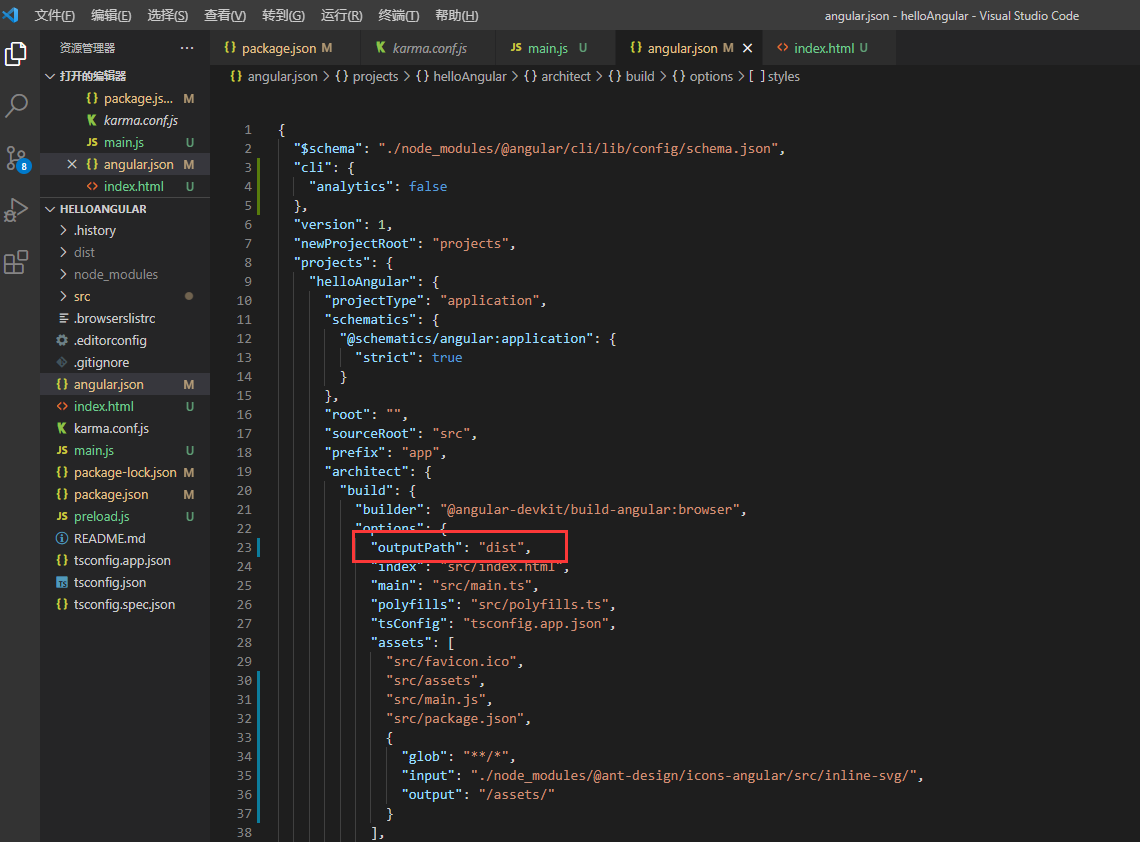Open index.html in the HELLOANGULAR file tree

click(125, 406)
